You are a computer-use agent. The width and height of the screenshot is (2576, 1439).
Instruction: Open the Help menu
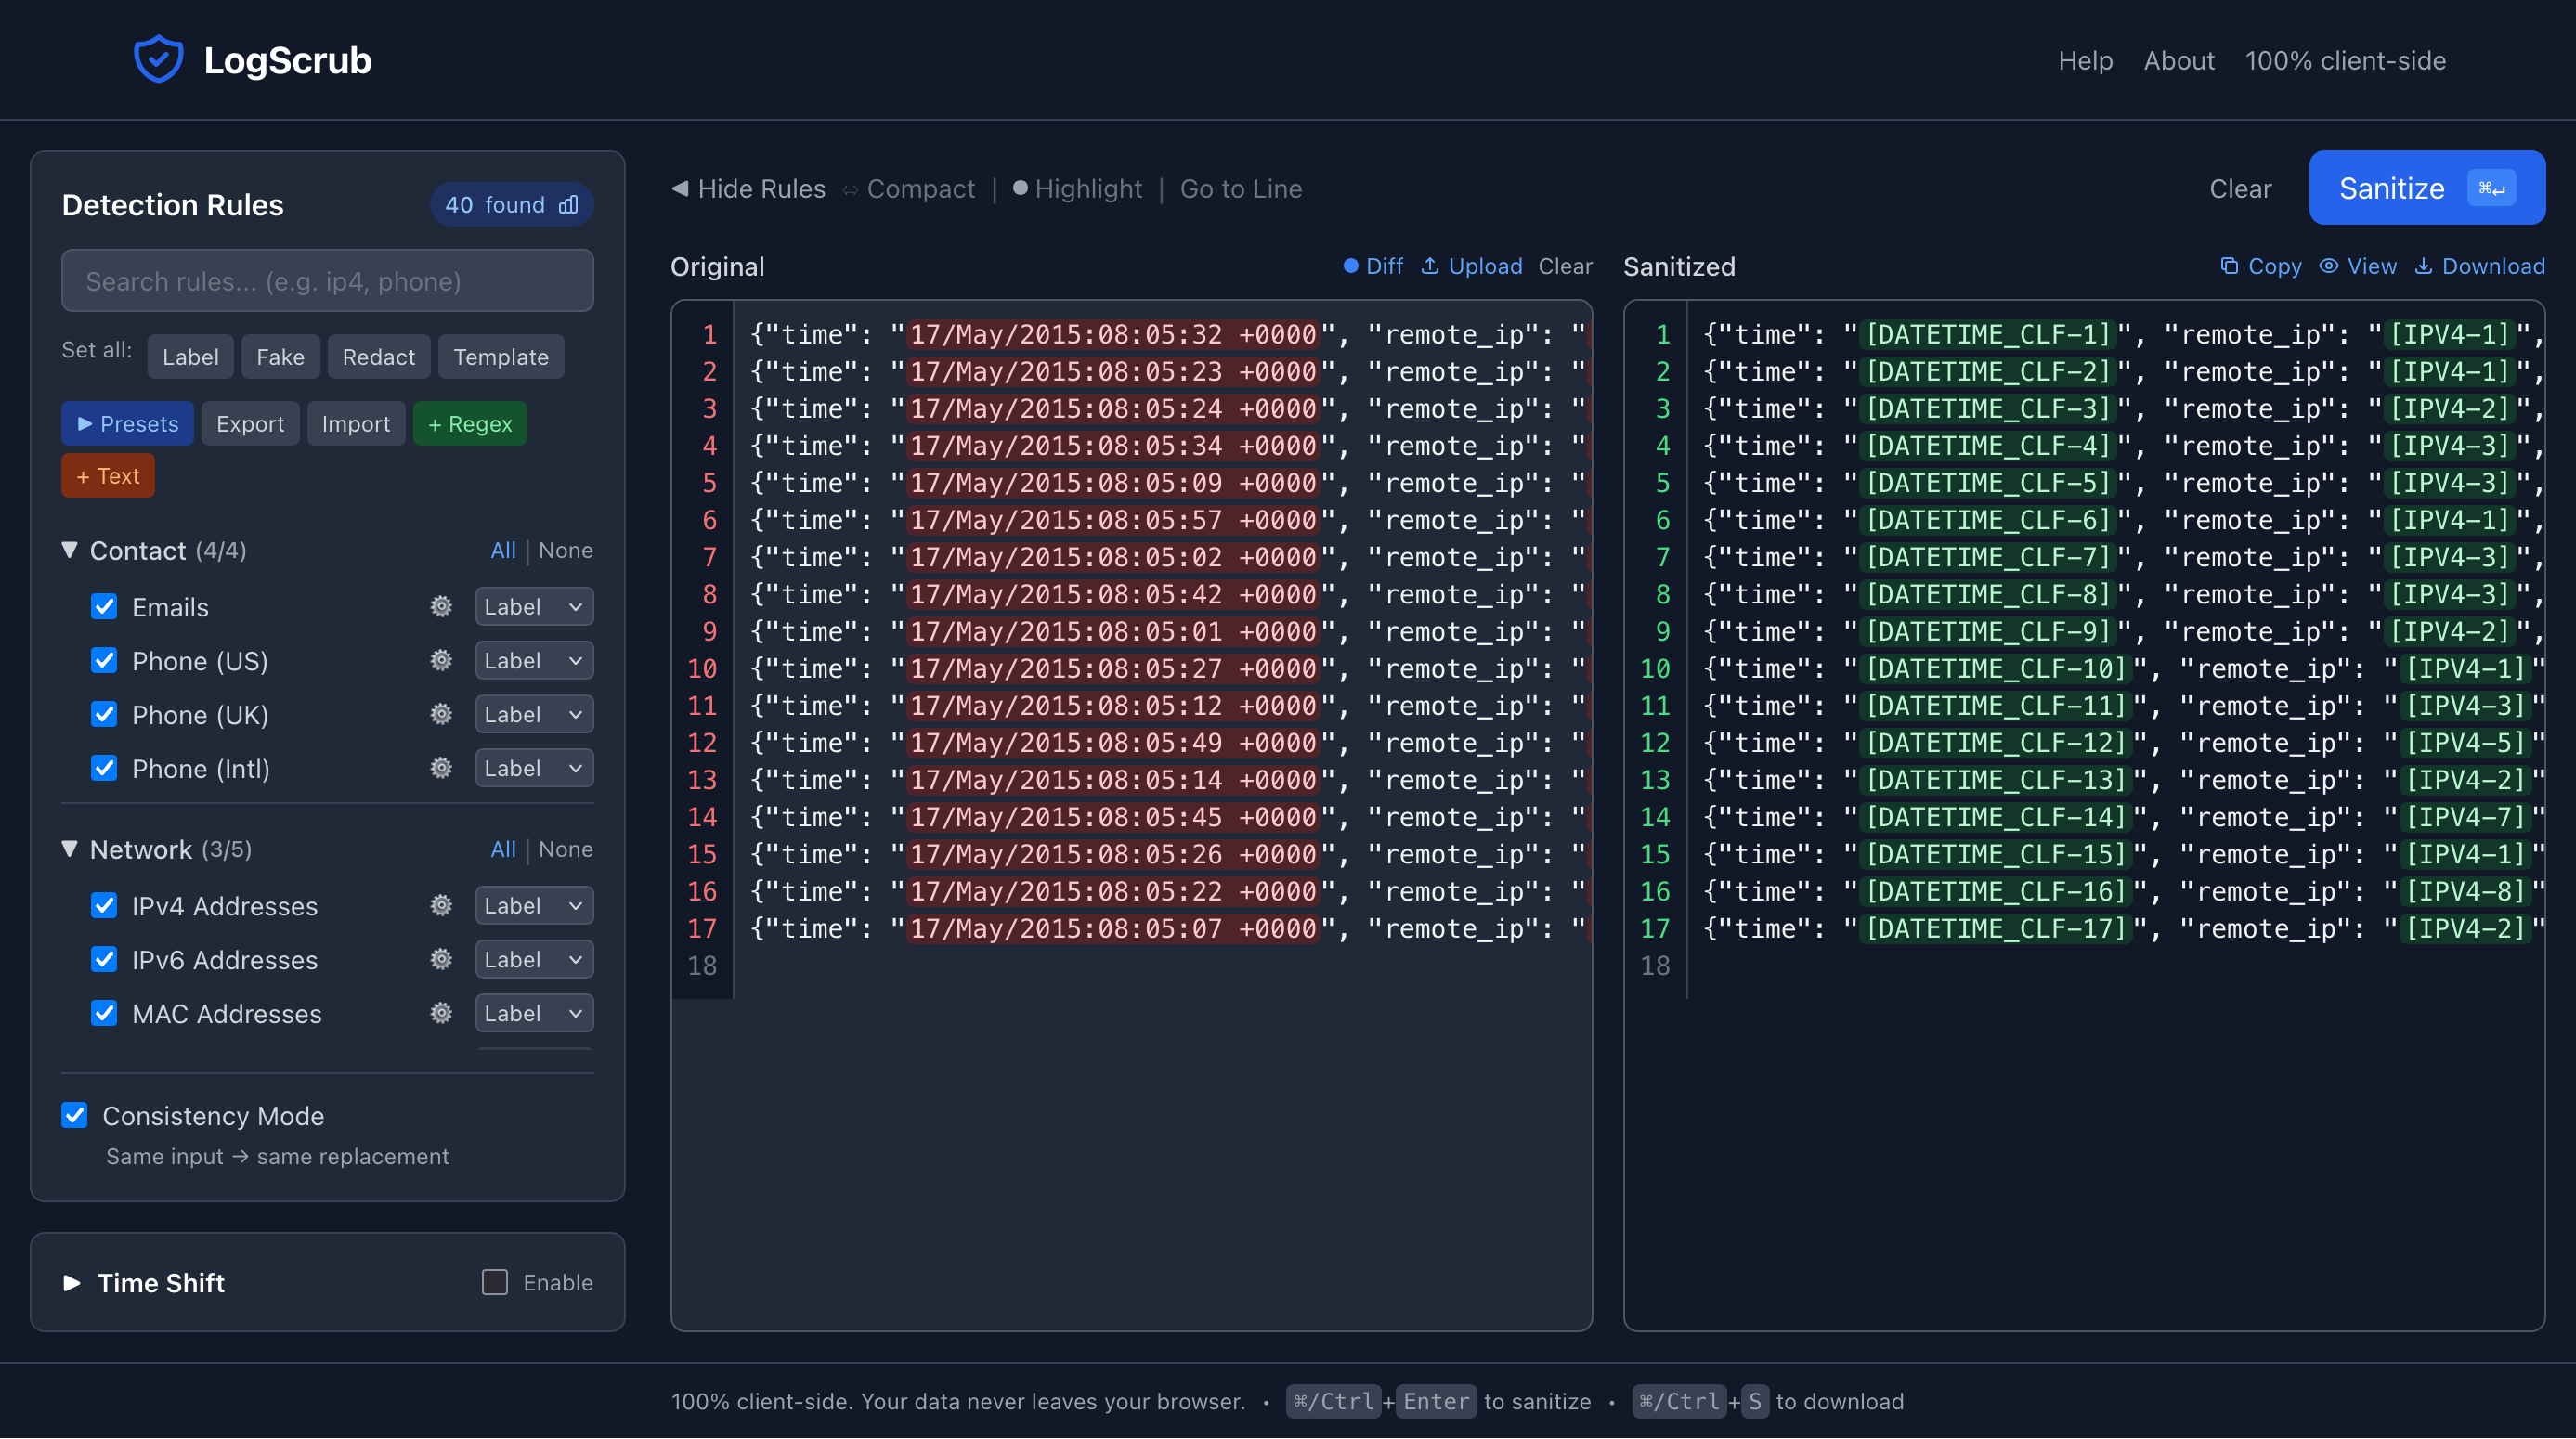tap(2085, 60)
